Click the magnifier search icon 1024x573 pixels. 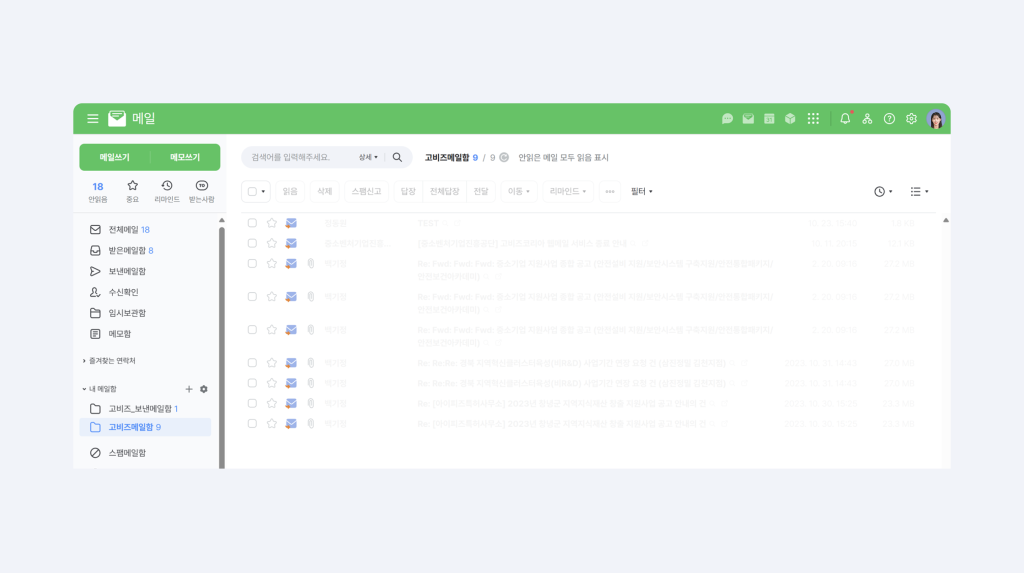point(397,158)
